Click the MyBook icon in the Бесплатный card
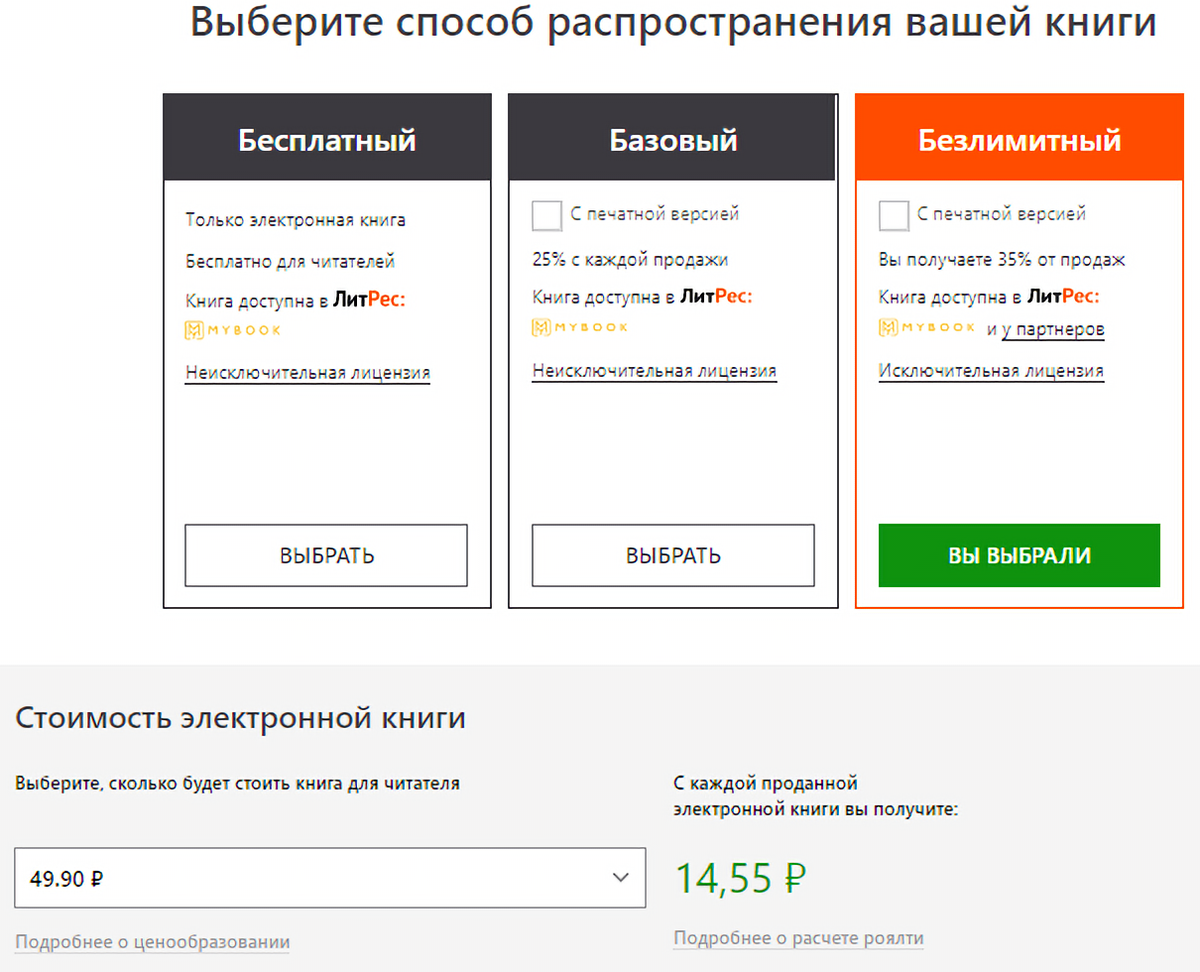The height and width of the screenshot is (972, 1200). [196, 328]
